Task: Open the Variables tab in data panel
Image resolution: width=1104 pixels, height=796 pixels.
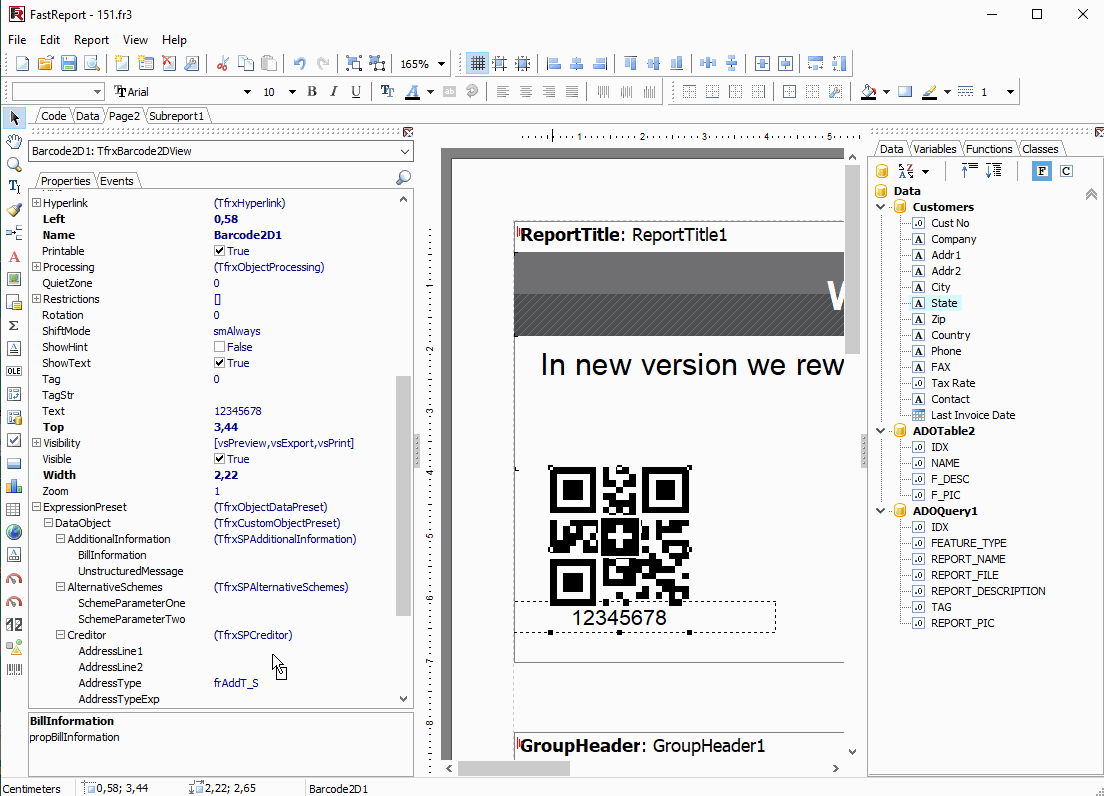Action: (x=935, y=149)
